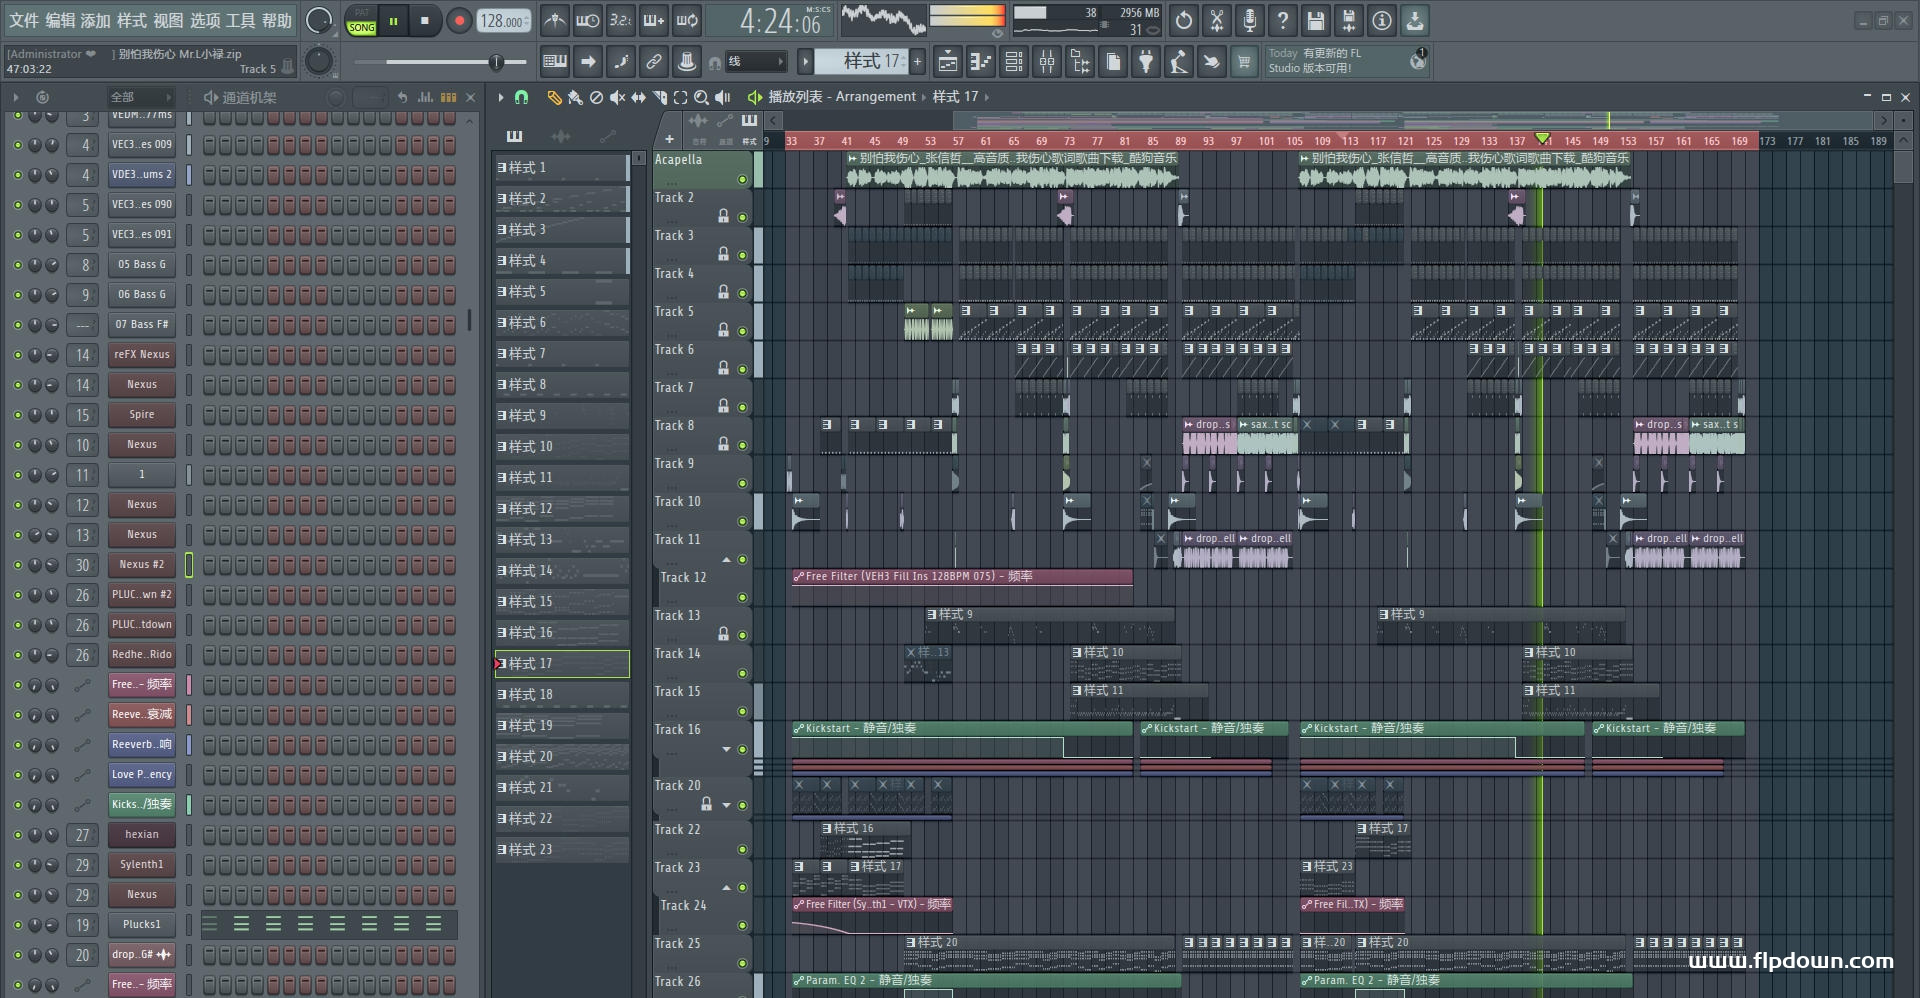Screen dimensions: 1920x998
Task: Click the render audio export icon
Action: coord(1348,20)
